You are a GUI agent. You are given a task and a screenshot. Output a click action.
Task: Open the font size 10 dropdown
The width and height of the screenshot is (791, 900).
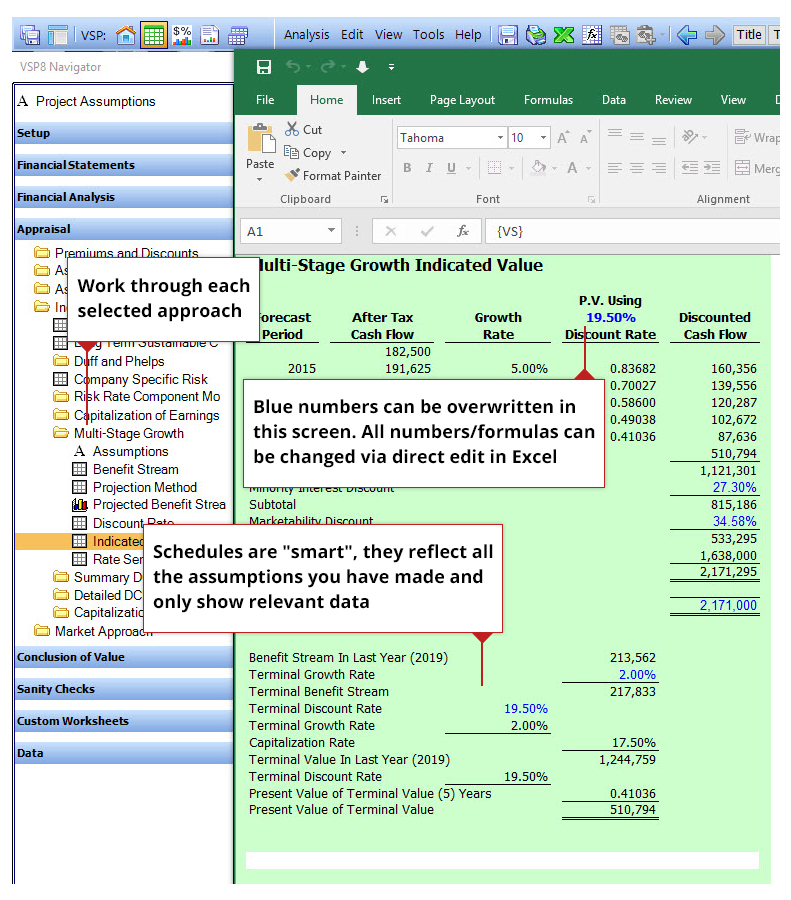coord(543,138)
